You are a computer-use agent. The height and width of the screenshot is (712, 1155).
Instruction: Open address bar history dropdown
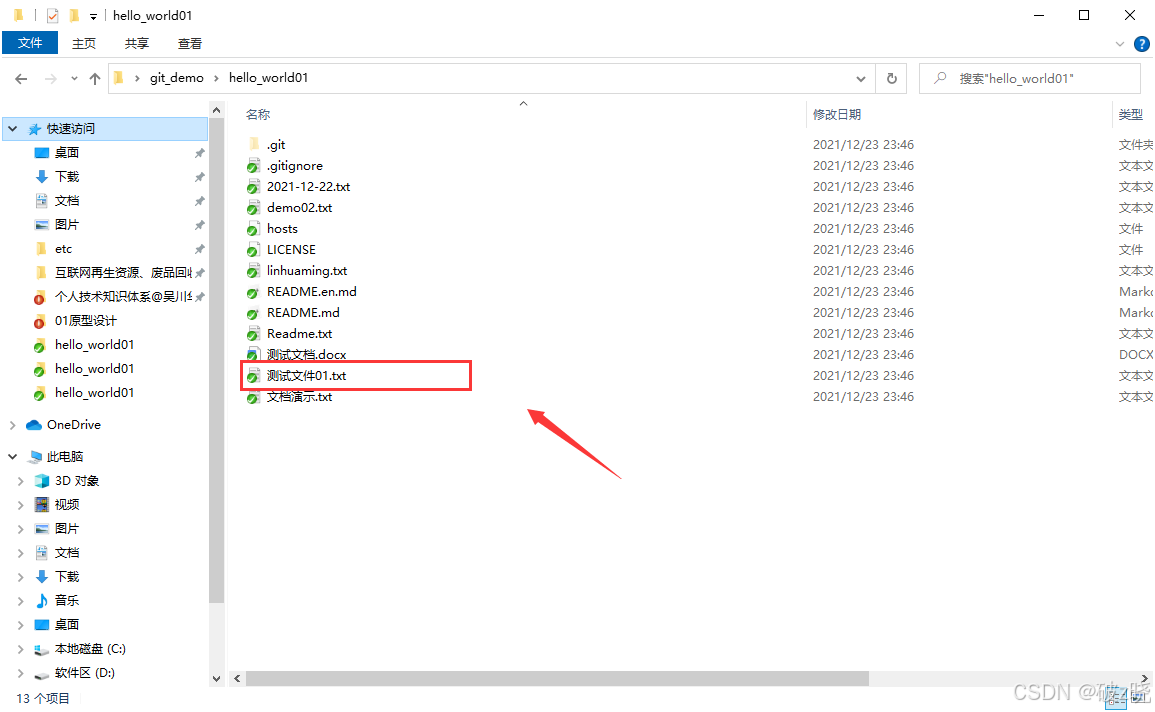coord(860,78)
